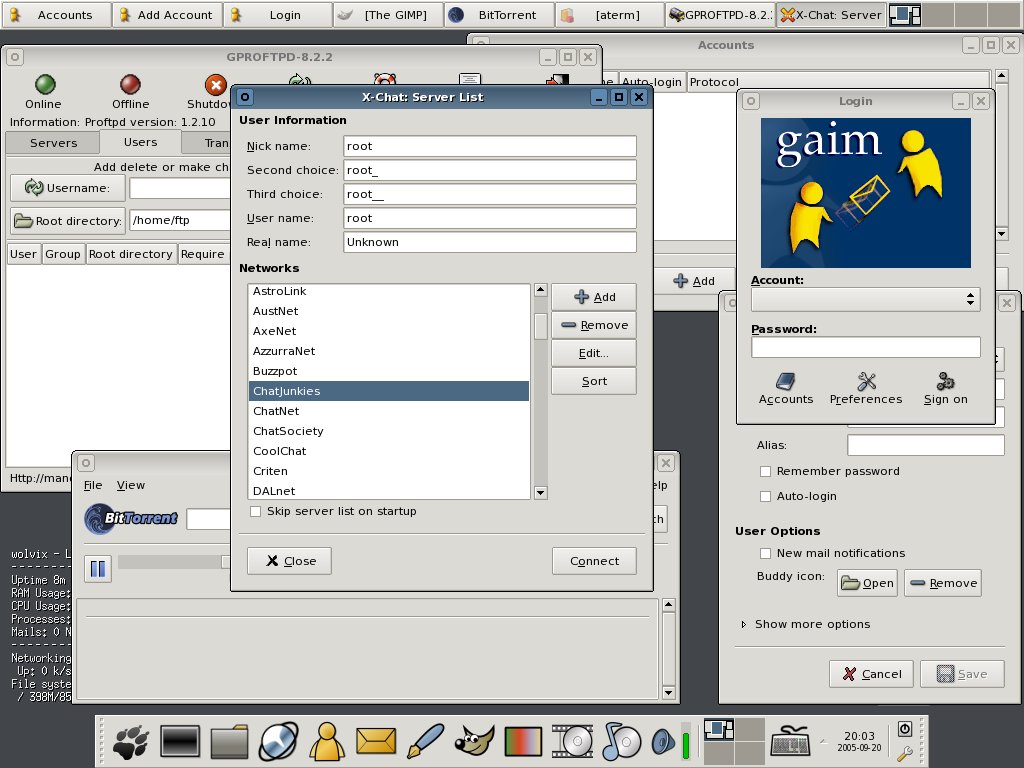
Task: Open the mail envelope dock icon
Action: (x=376, y=742)
